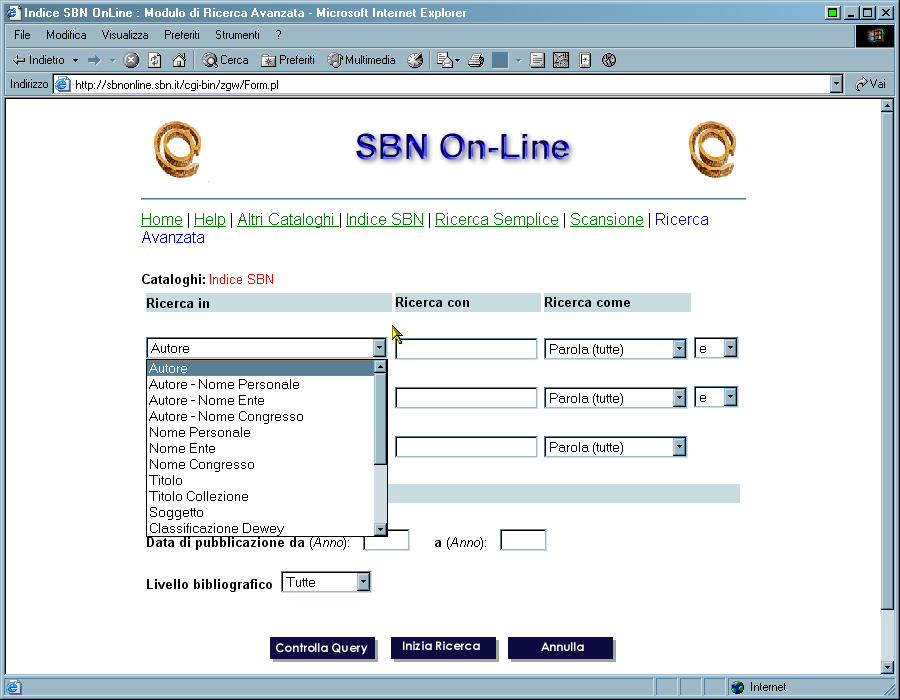Print the page with the printer icon
Image resolution: width=900 pixels, height=700 pixels.
point(476,60)
